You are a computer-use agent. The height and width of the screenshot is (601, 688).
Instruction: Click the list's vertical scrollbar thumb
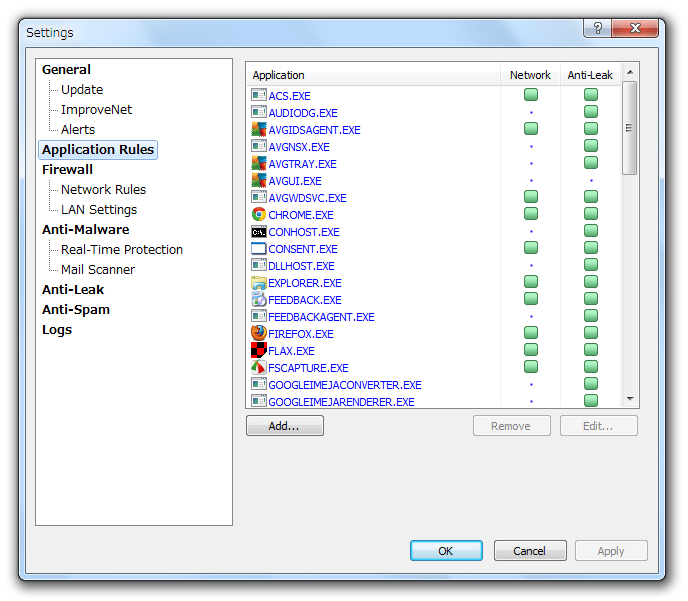630,128
